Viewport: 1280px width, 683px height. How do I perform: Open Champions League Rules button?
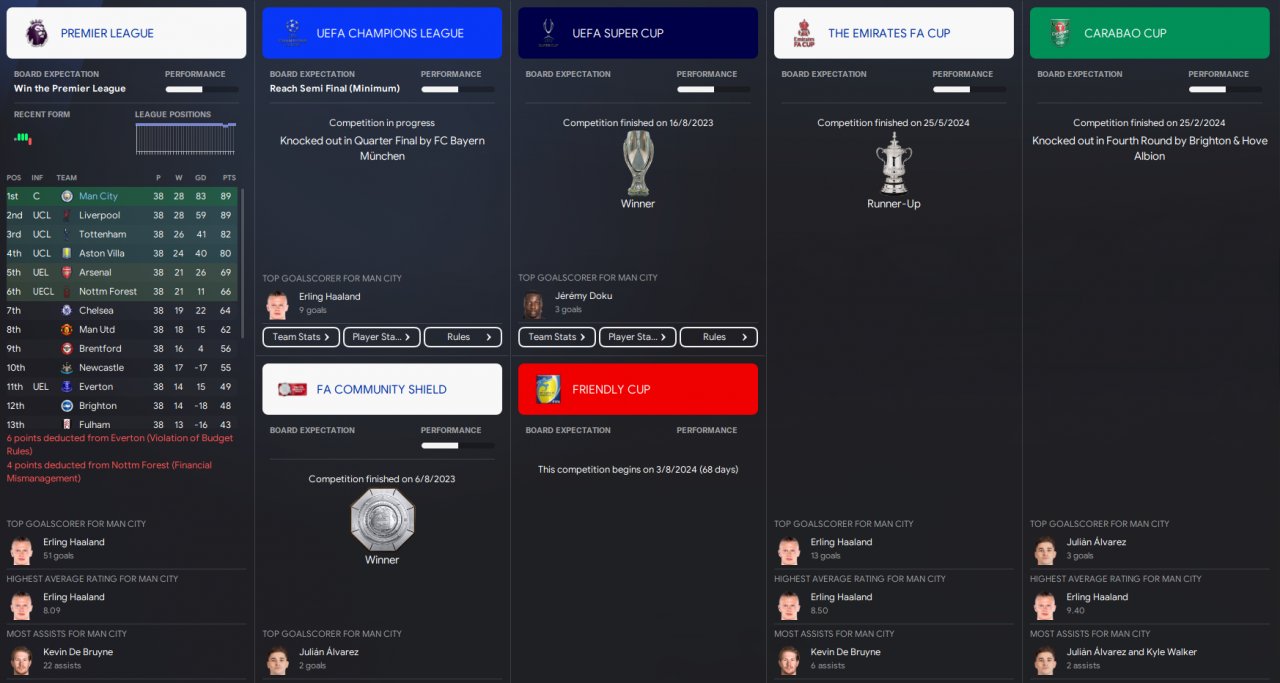(463, 337)
